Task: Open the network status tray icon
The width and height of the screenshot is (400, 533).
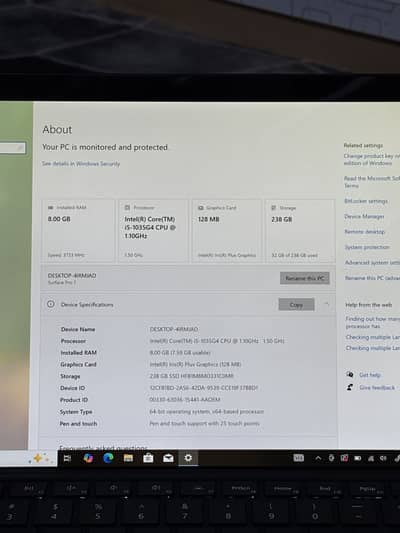Action: 371,459
